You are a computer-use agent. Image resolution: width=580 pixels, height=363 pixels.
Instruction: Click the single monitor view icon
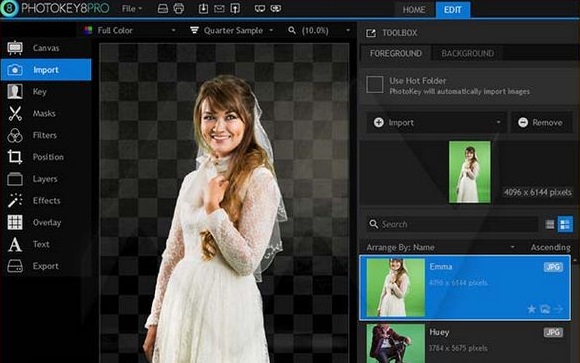click(x=260, y=9)
